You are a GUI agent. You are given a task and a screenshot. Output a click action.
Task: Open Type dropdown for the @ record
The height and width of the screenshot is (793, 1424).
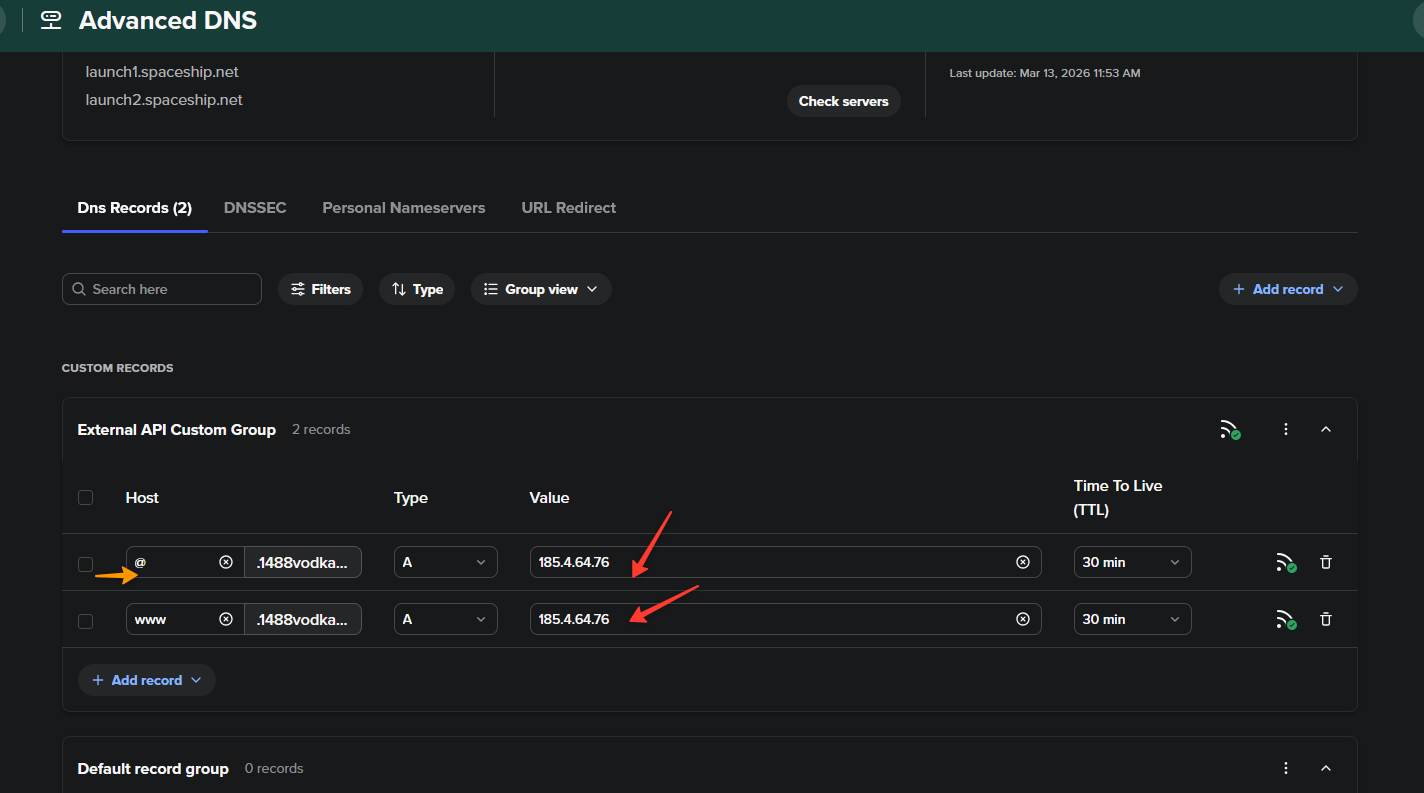click(445, 563)
